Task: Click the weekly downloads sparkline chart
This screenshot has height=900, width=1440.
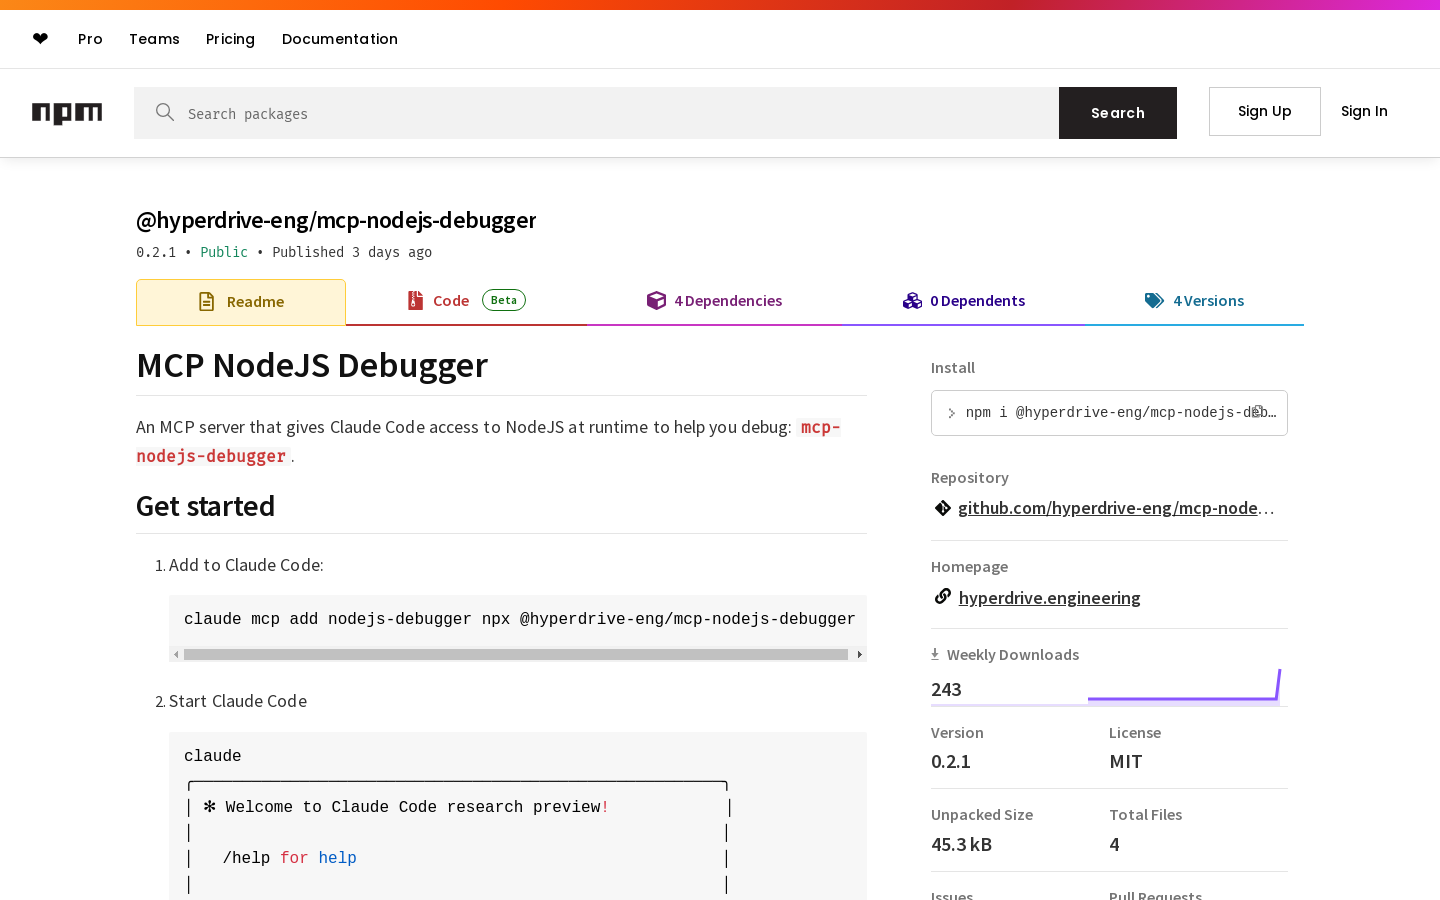Action: click(1184, 686)
